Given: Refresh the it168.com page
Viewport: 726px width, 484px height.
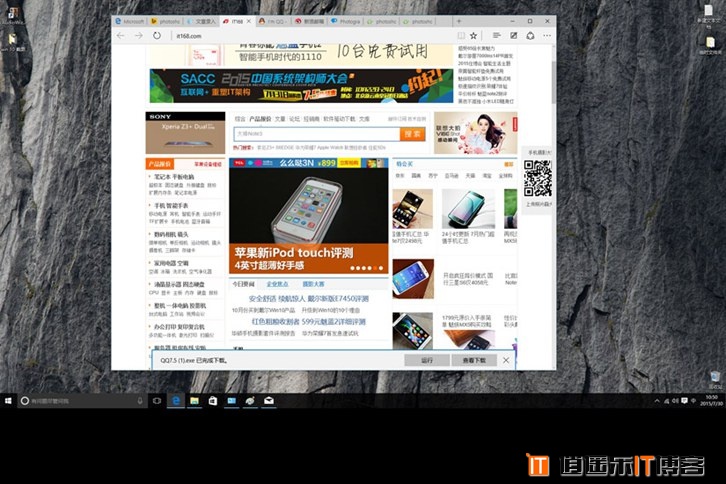Looking at the screenshot, I should point(157,36).
